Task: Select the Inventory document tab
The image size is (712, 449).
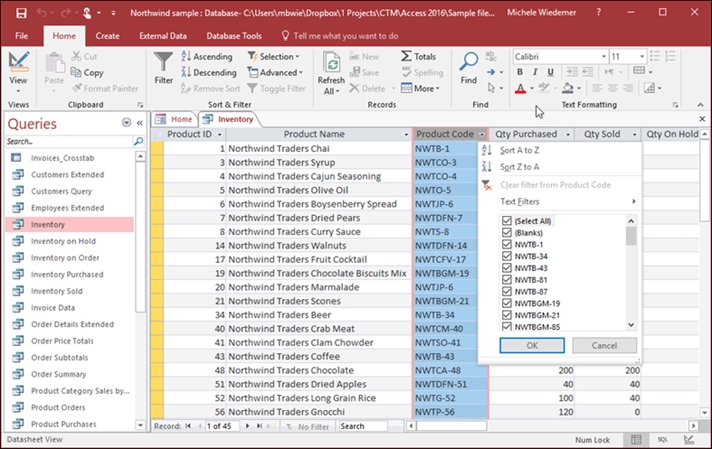Action: (x=228, y=119)
